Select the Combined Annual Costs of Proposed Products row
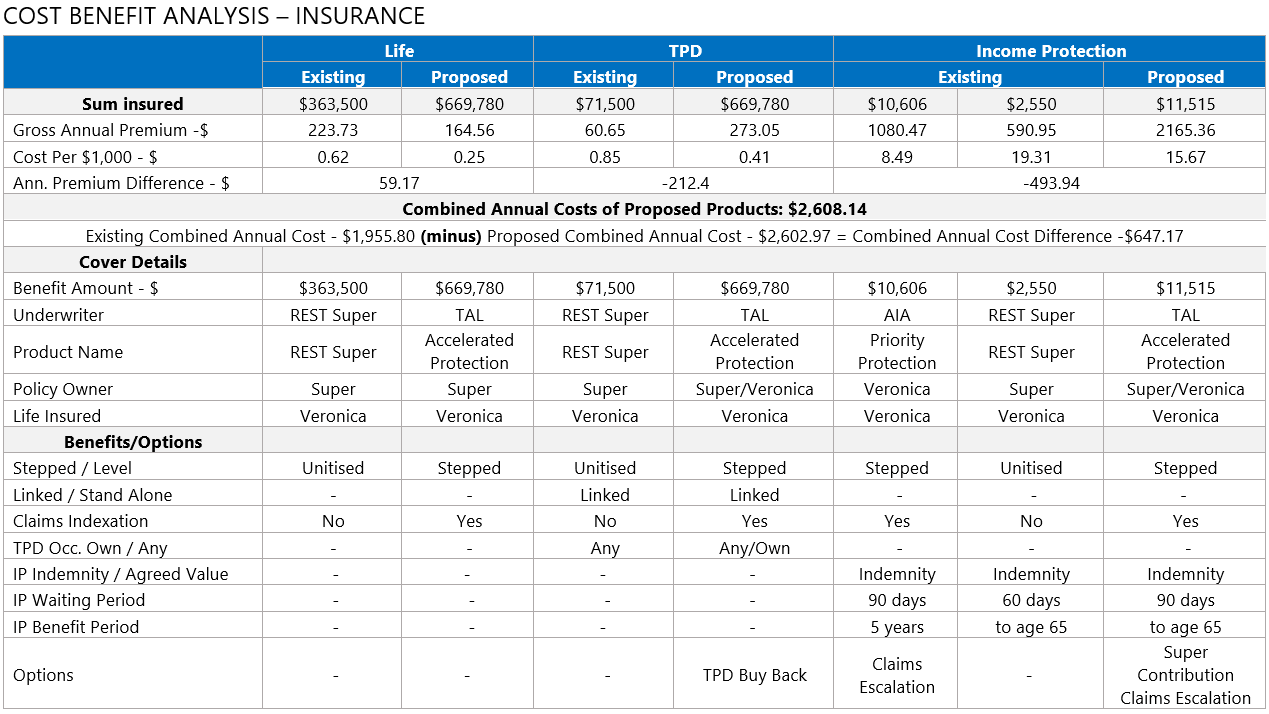Screen dimensions: 1269x714 coord(634,209)
